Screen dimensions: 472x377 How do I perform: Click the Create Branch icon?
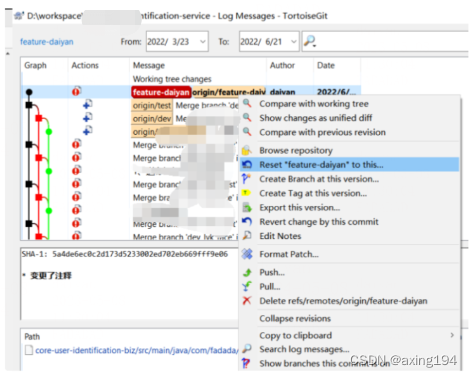[246, 179]
